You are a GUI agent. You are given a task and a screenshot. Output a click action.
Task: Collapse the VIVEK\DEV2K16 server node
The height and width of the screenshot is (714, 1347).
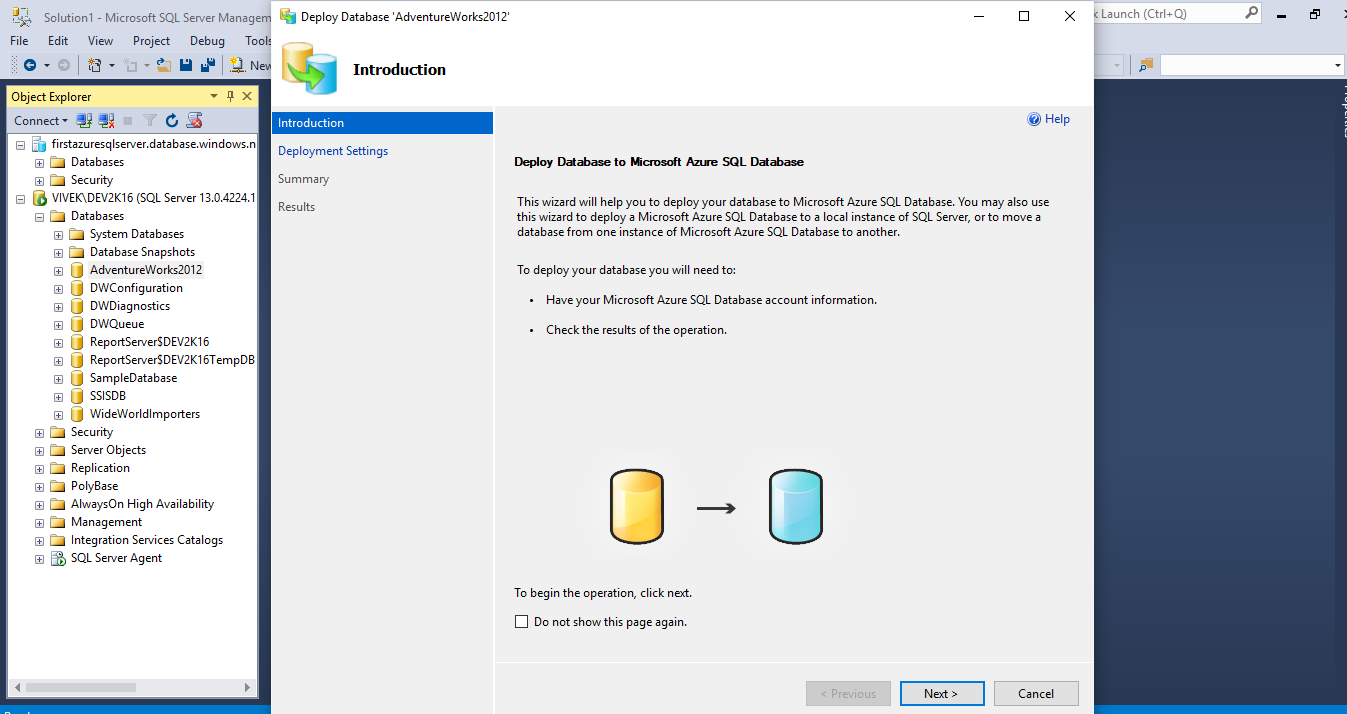[x=20, y=198]
